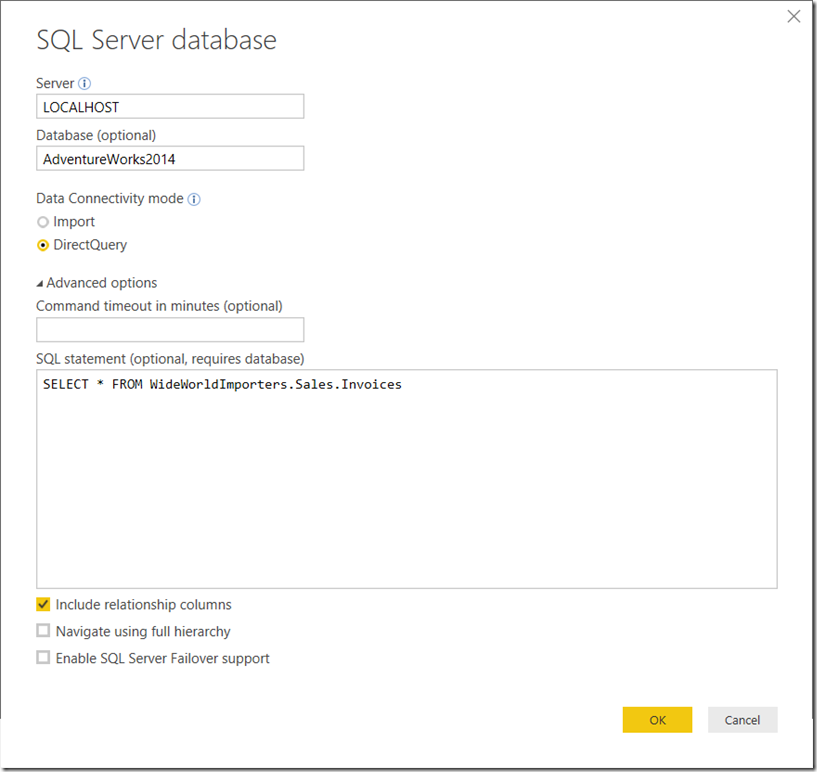817x772 pixels.
Task: Click the 'Server' label text
Action: pyautogui.click(x=55, y=83)
